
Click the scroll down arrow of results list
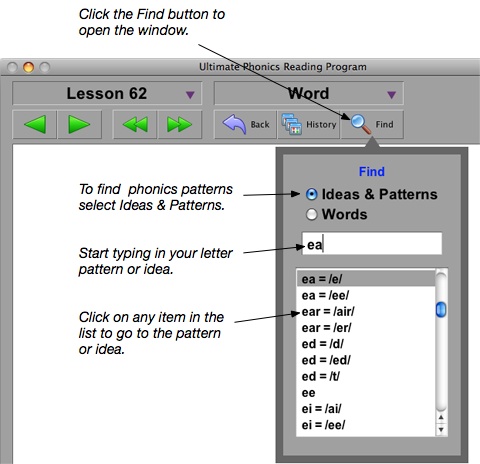(441, 429)
